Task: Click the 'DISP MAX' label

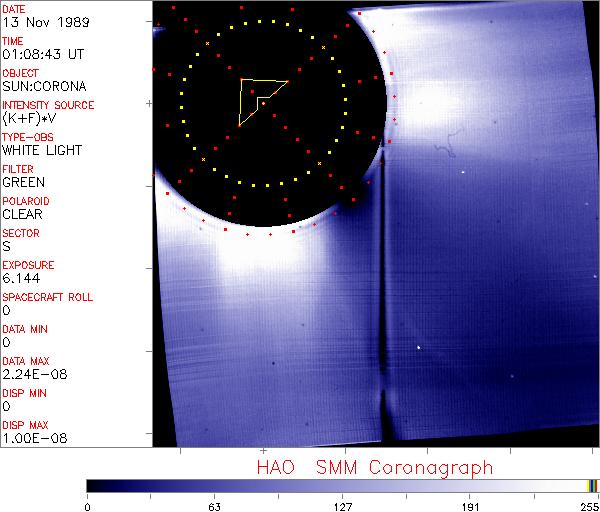Action: 25,426
